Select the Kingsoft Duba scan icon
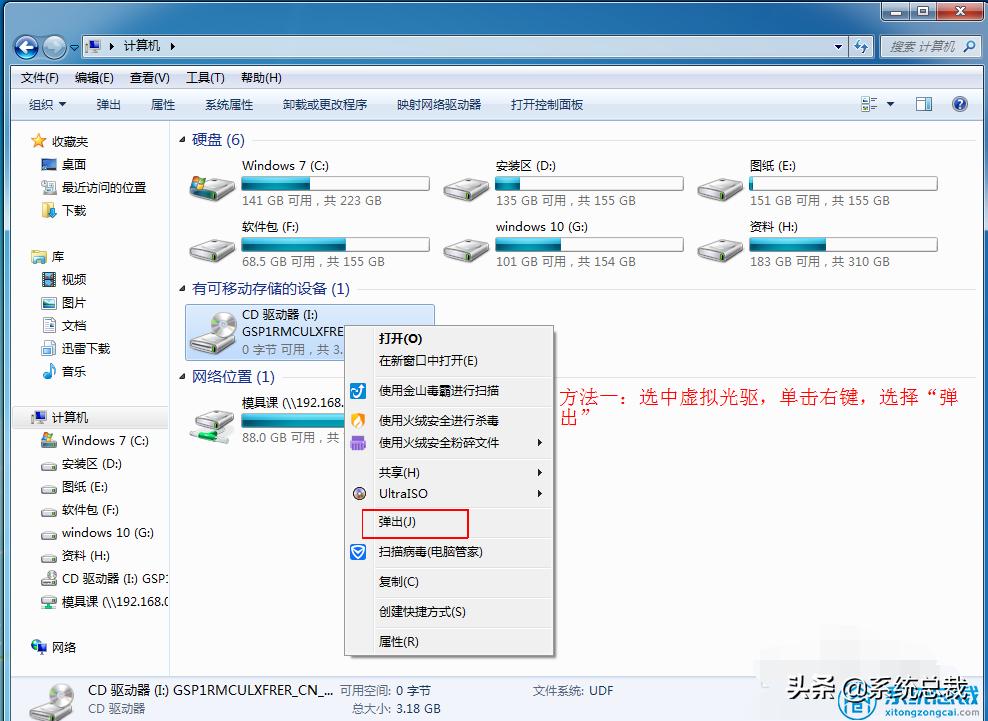 357,392
